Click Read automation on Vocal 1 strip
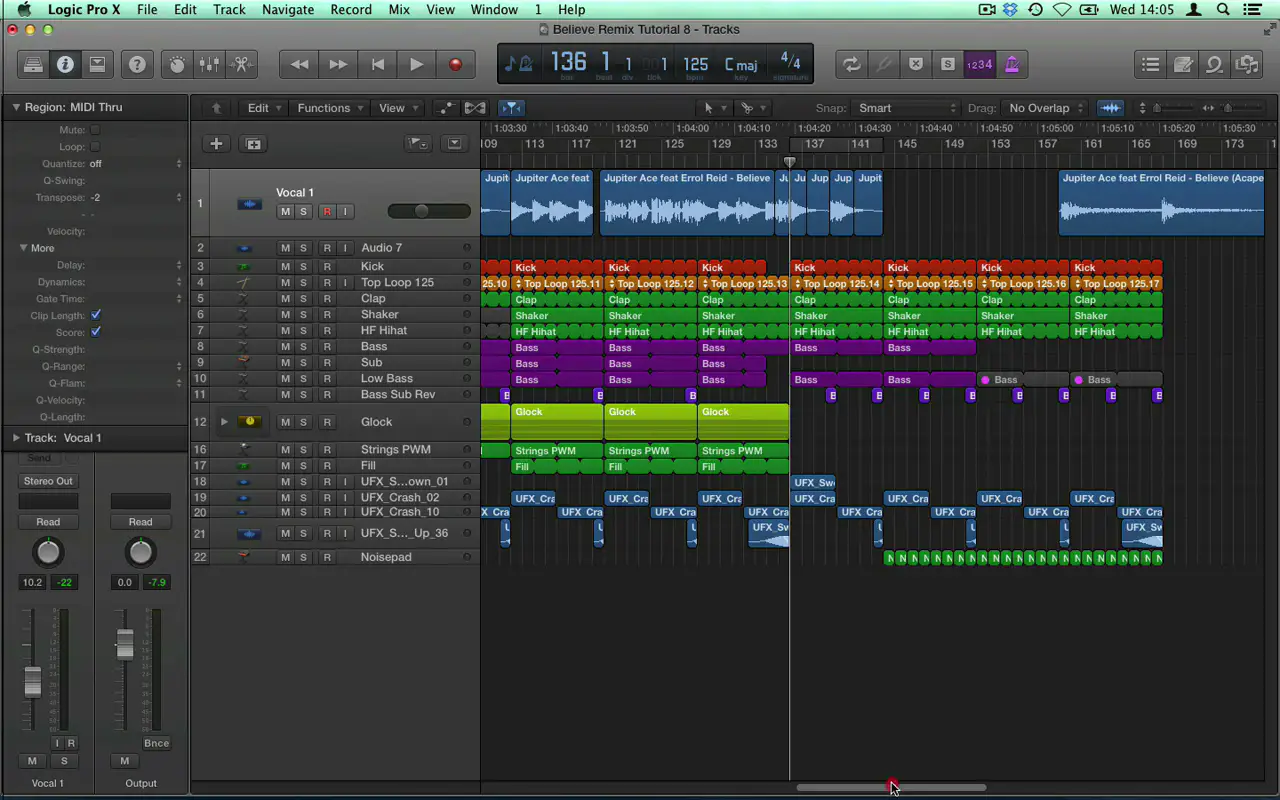 pos(48,522)
